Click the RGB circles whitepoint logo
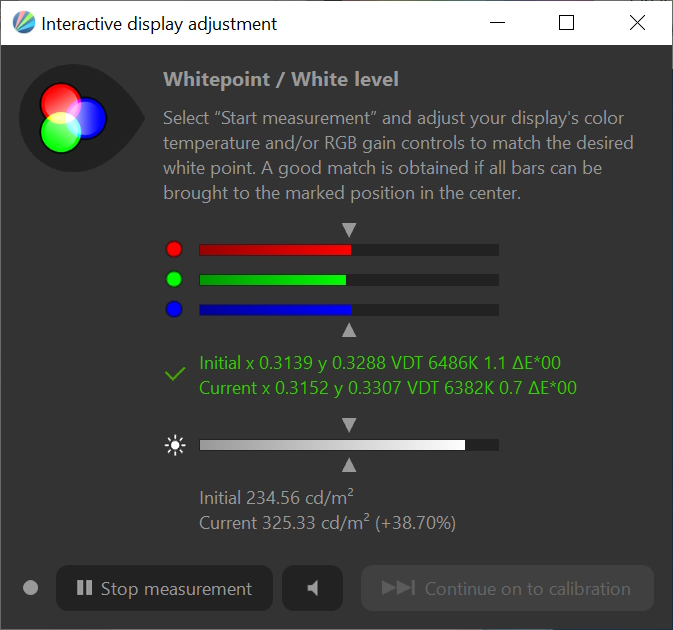673x630 pixels. pos(71,117)
